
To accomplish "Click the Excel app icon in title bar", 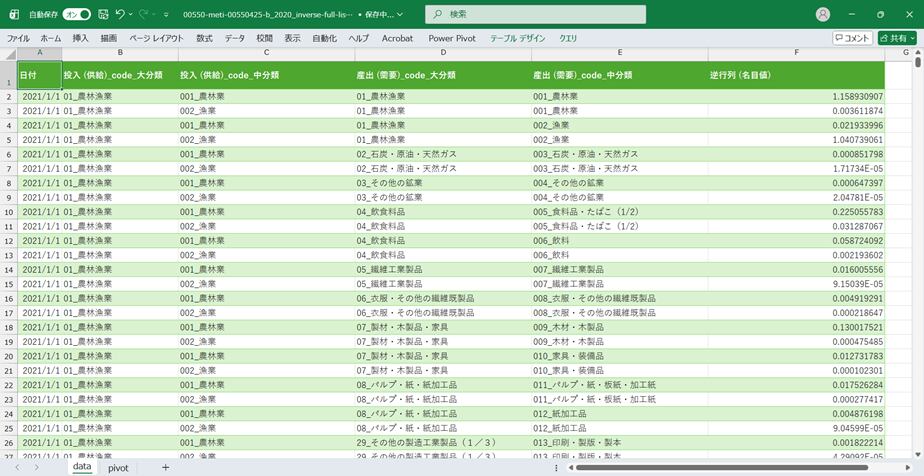I will (15, 15).
